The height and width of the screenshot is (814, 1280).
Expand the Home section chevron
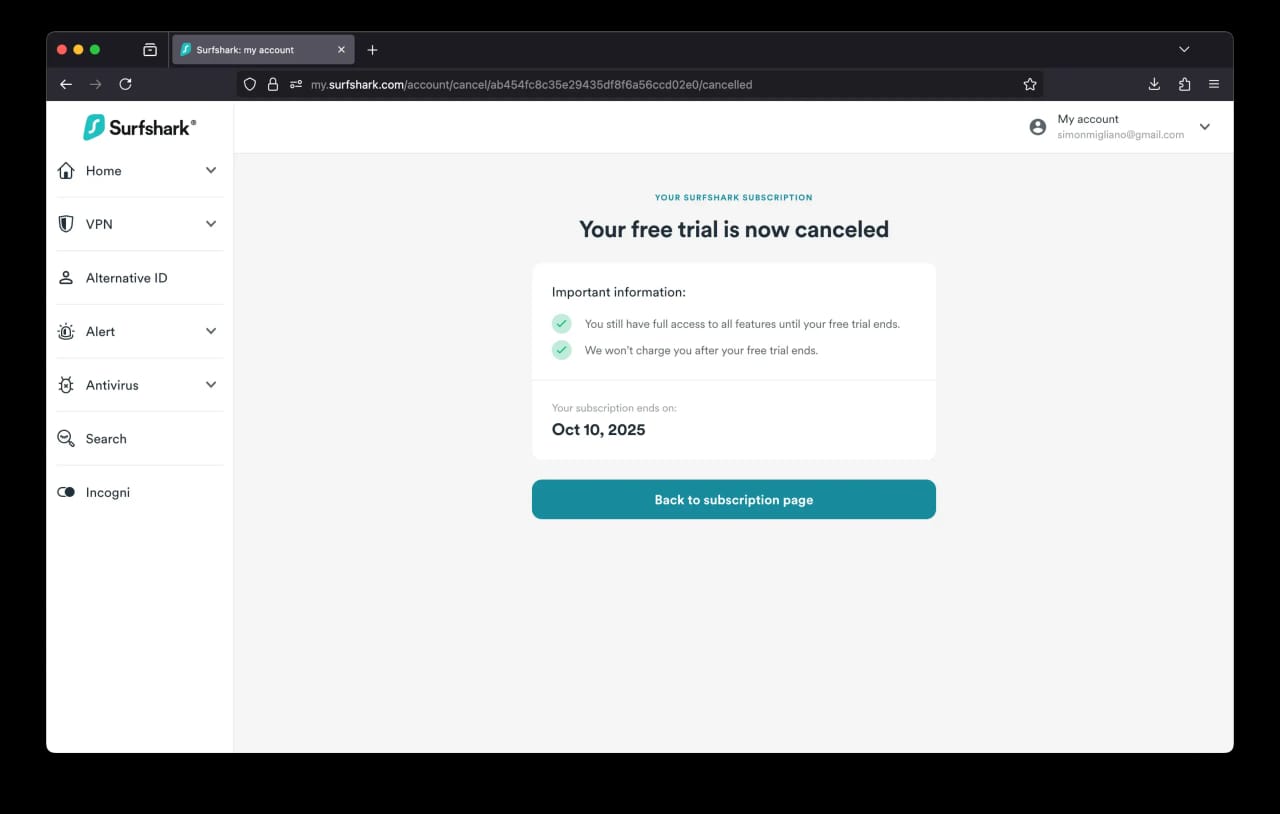[x=211, y=170]
